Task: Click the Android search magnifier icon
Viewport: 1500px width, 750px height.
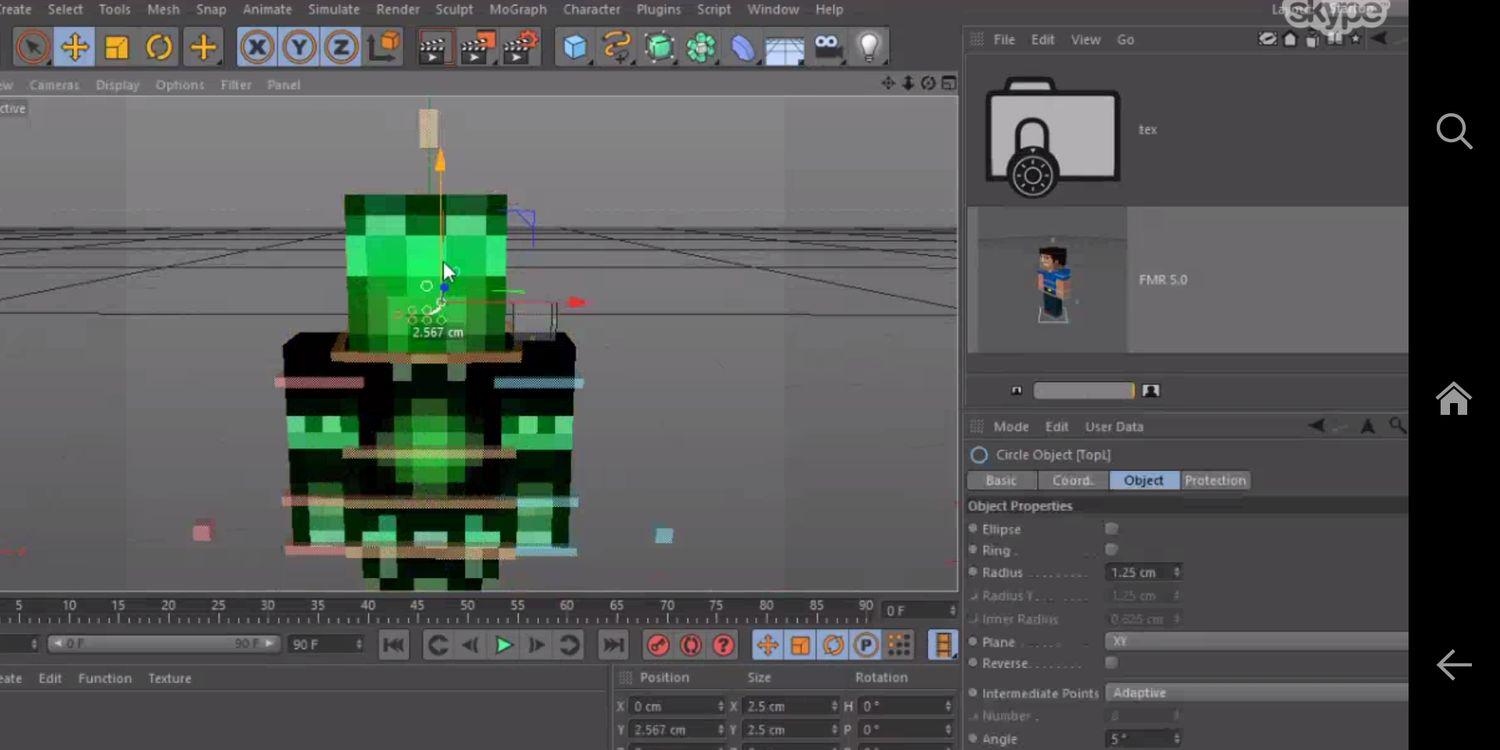Action: [x=1454, y=131]
